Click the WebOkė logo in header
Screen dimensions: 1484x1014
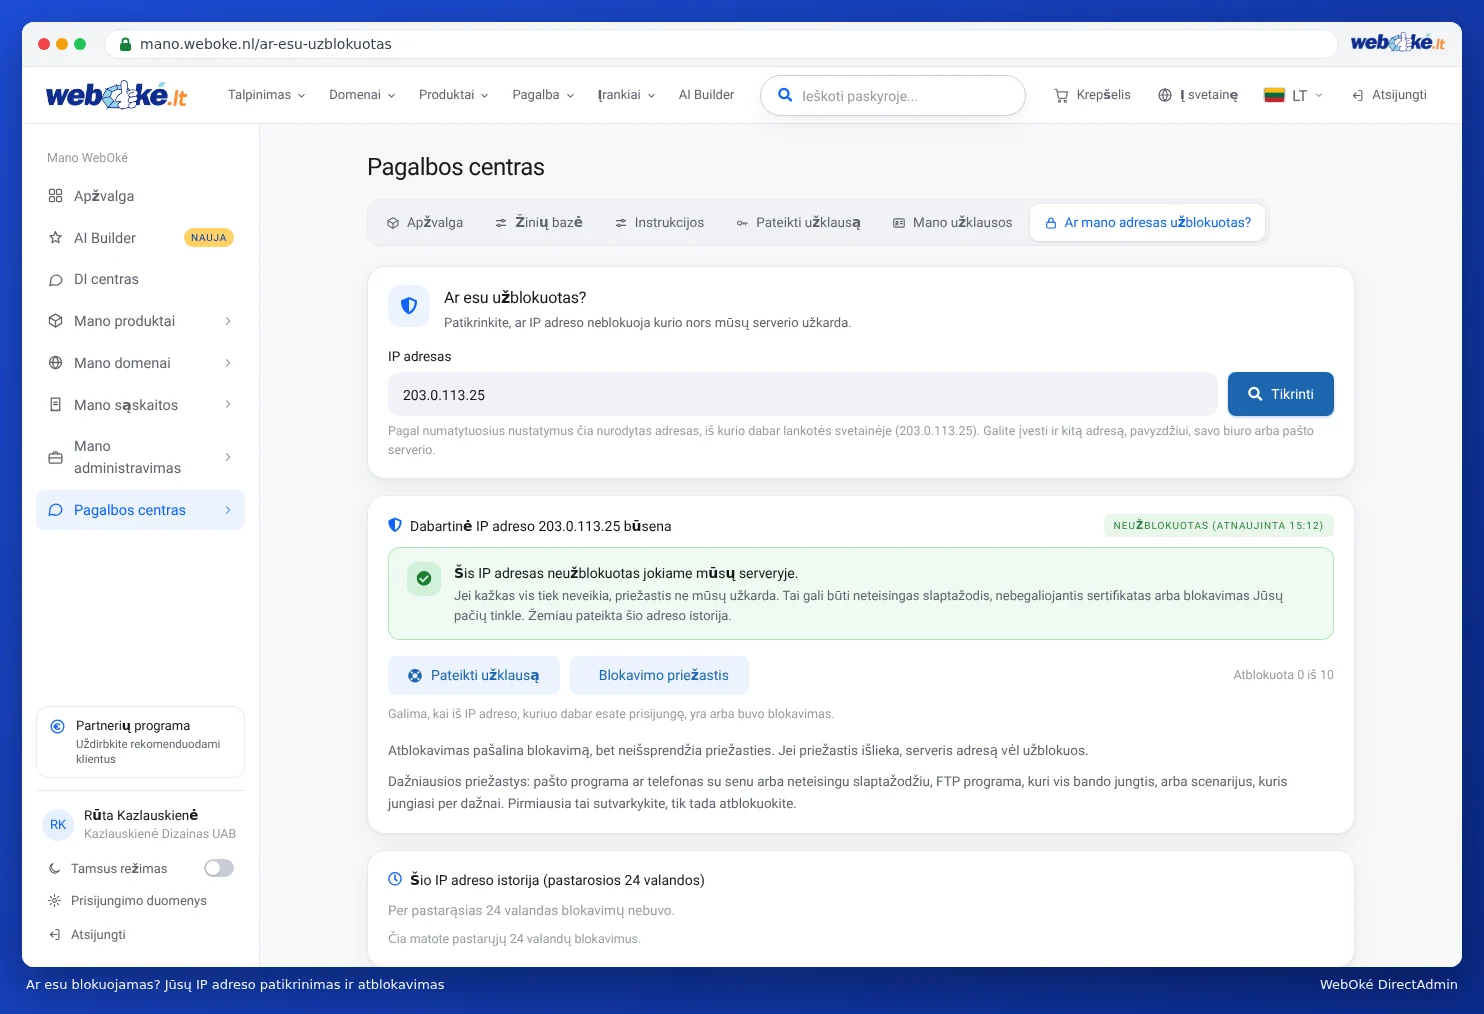coord(116,95)
